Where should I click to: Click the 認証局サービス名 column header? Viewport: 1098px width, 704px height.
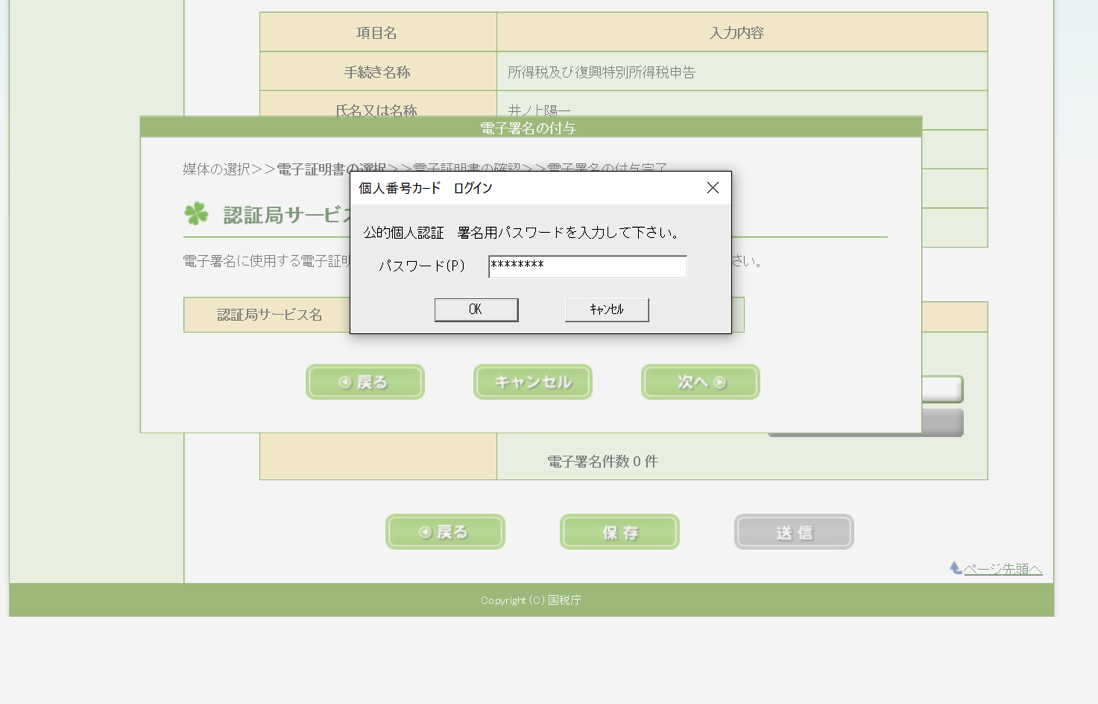pyautogui.click(x=269, y=315)
